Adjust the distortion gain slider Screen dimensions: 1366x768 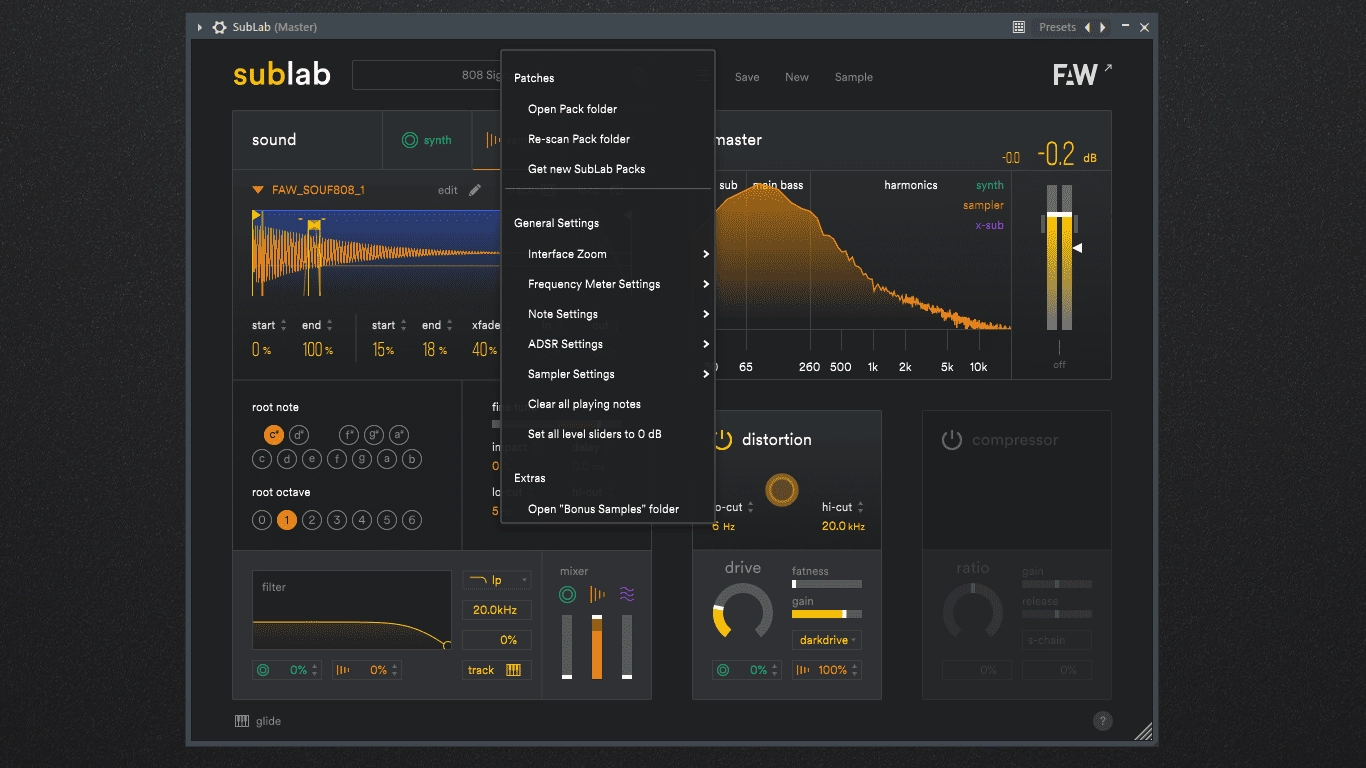pyautogui.click(x=827, y=613)
